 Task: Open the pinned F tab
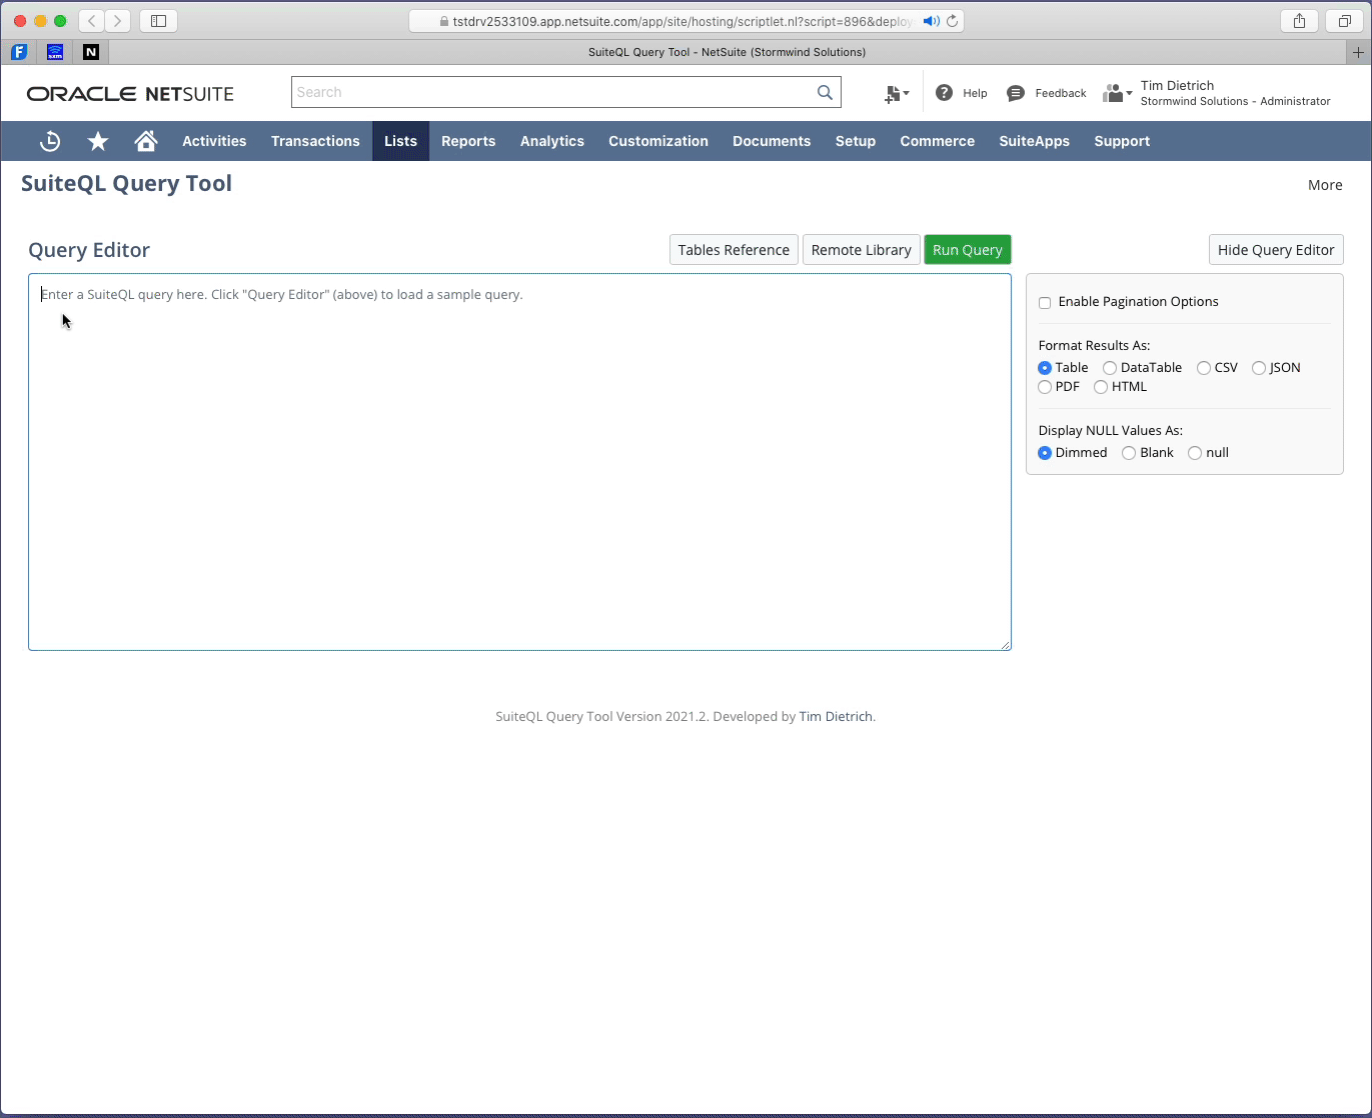[x=19, y=52]
